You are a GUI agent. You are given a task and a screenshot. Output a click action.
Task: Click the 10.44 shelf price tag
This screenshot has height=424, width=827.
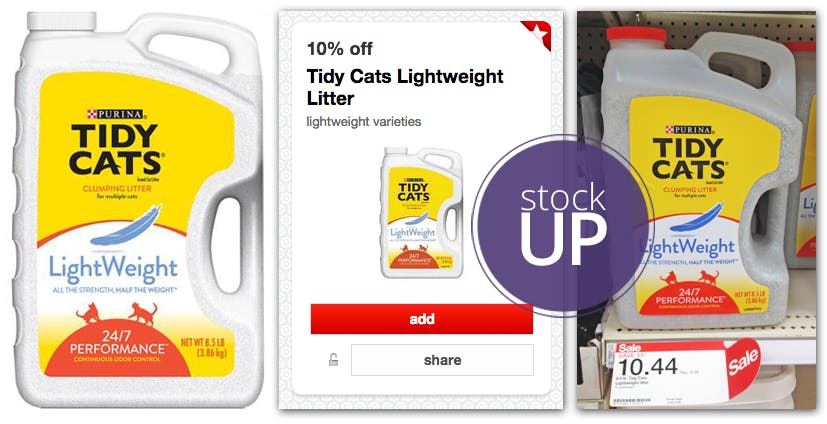tap(668, 374)
